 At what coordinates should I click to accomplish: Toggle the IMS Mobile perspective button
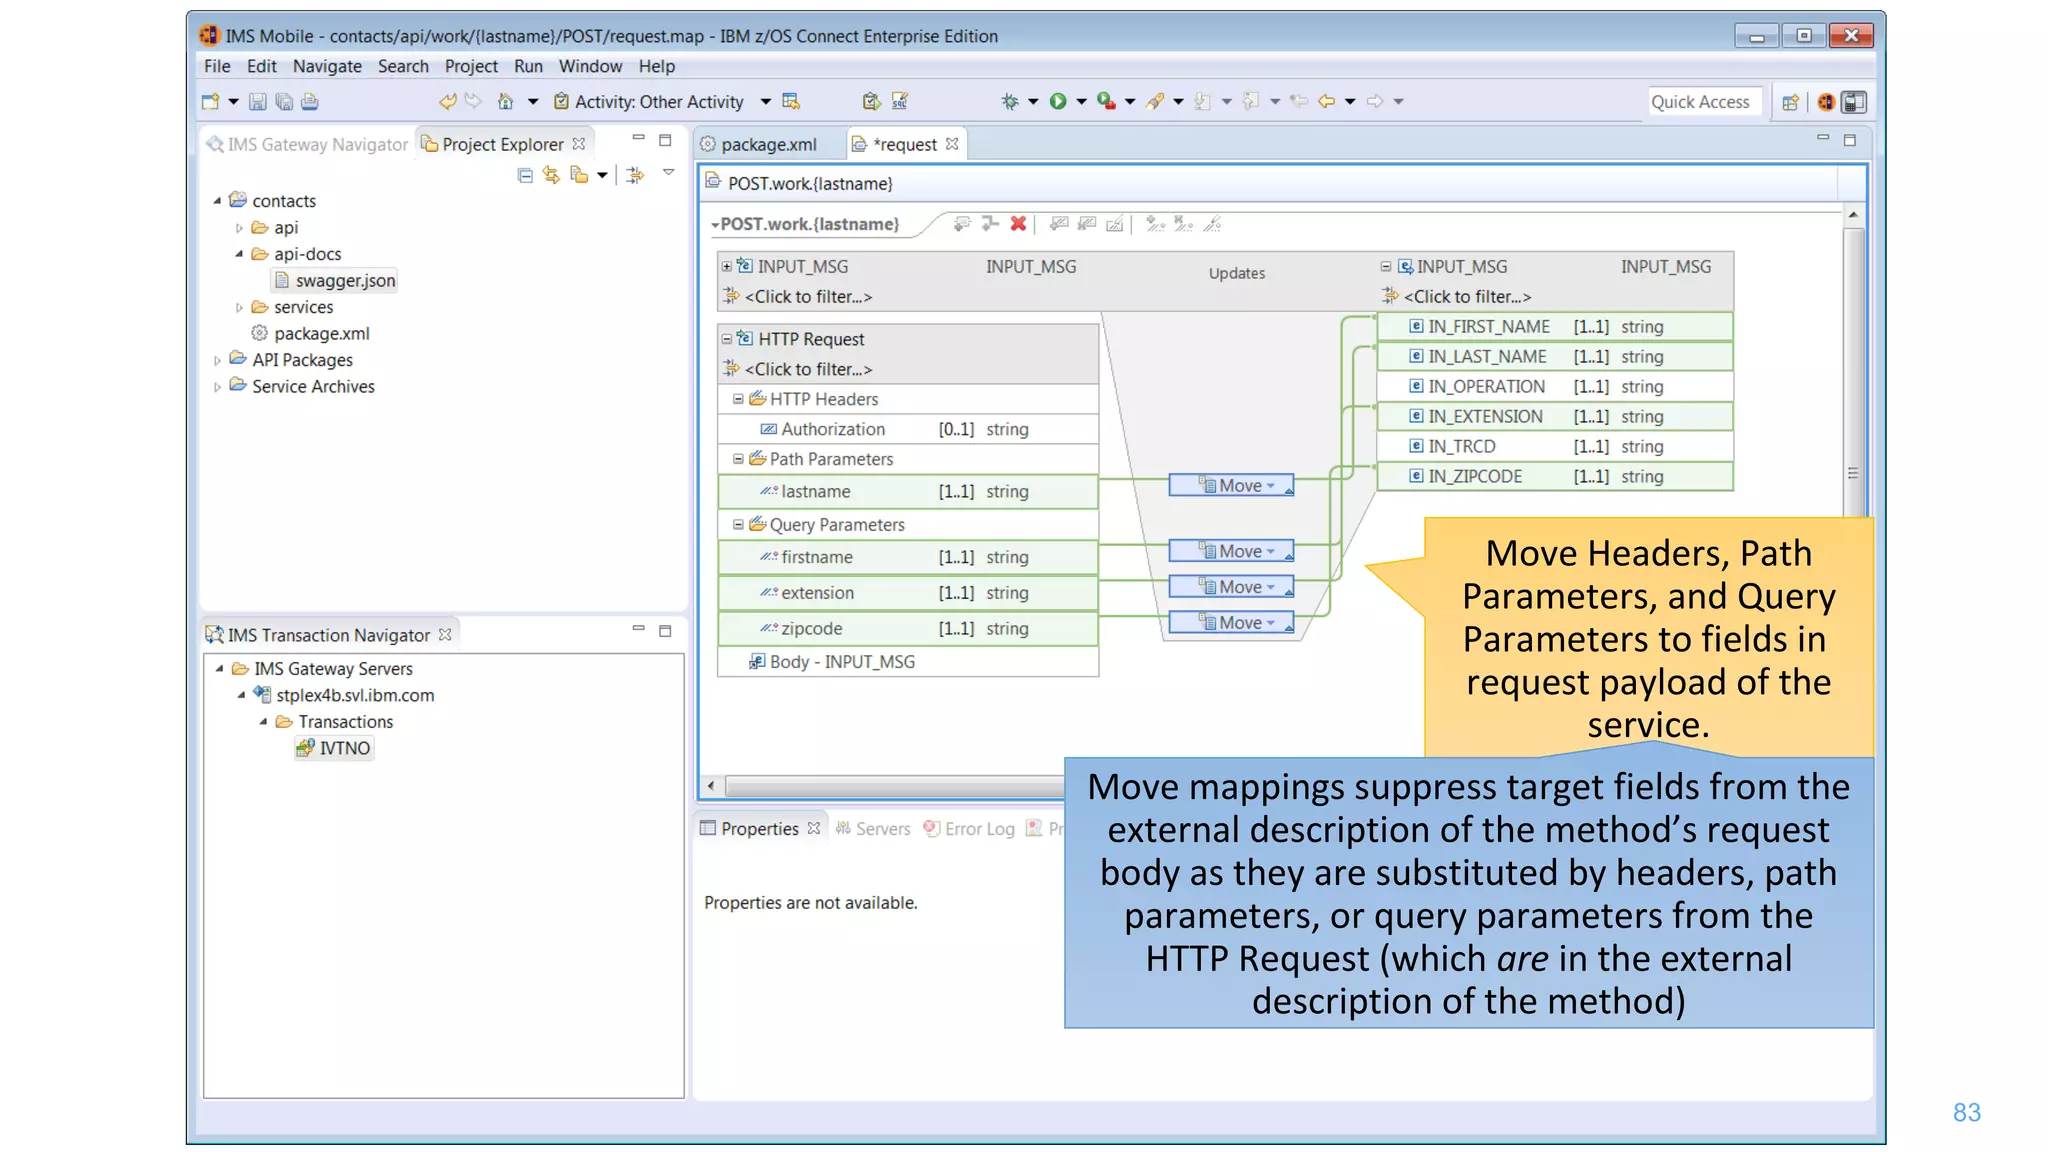pyautogui.click(x=1826, y=102)
